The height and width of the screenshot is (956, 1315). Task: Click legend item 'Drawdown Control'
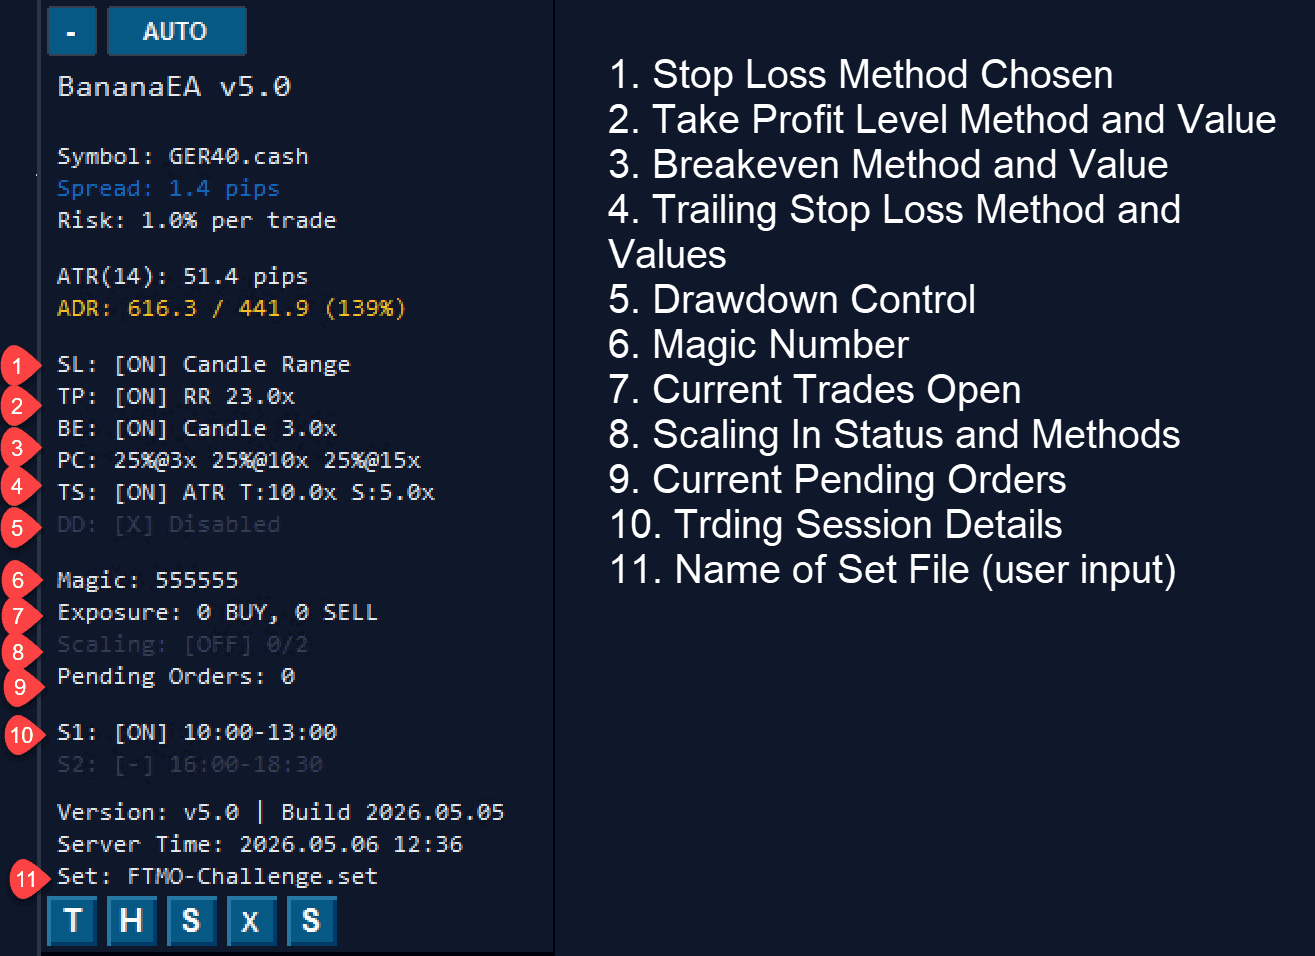(x=792, y=300)
